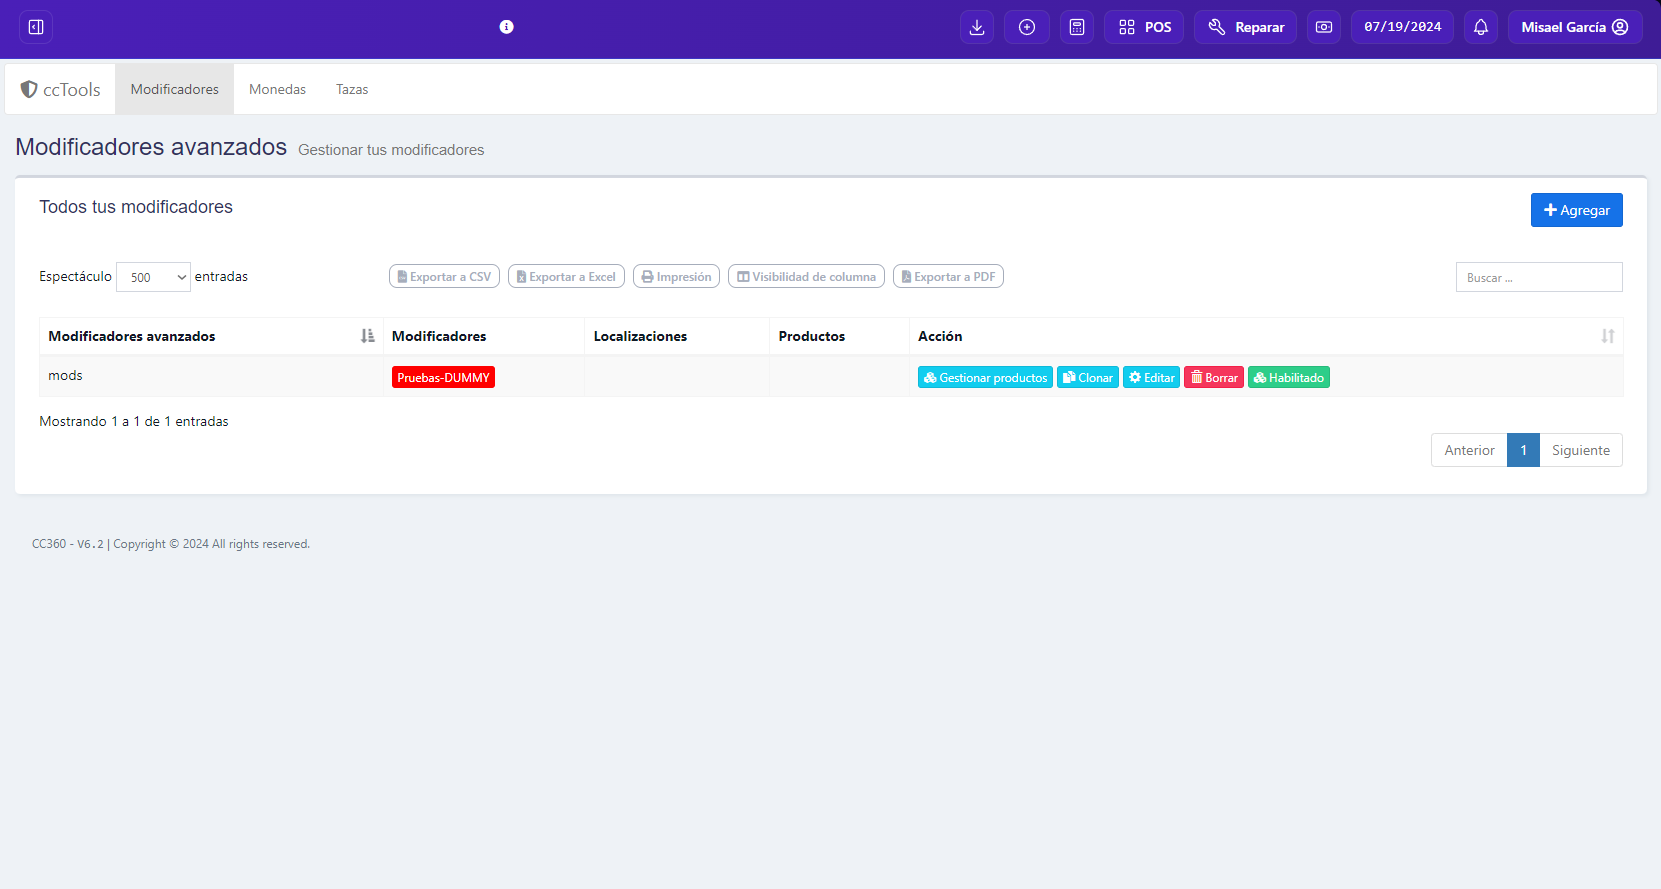1661x889 pixels.
Task: Click the Modificadores column header
Action: (484, 336)
